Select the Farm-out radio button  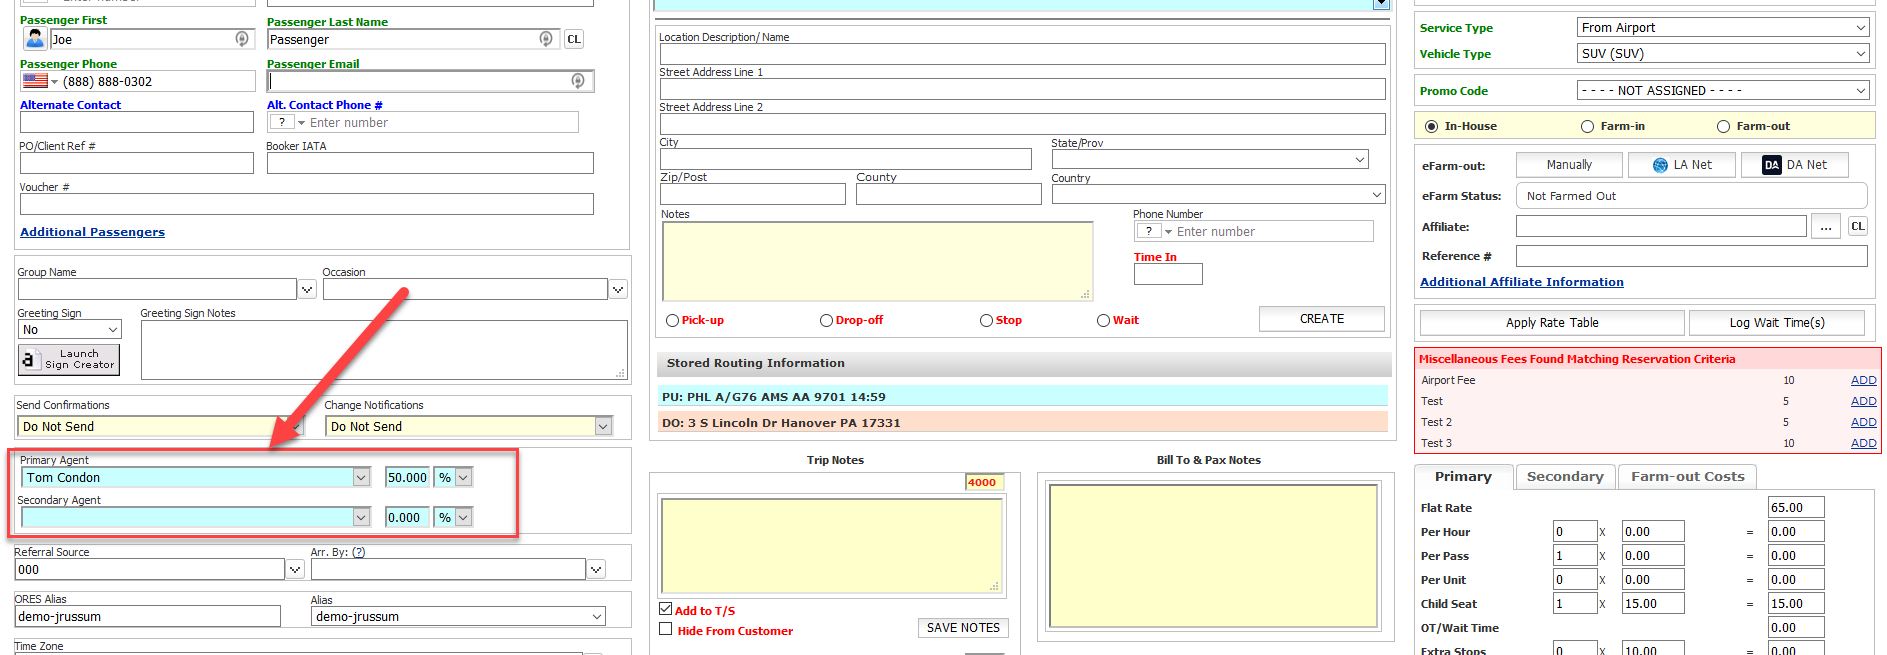click(1723, 126)
